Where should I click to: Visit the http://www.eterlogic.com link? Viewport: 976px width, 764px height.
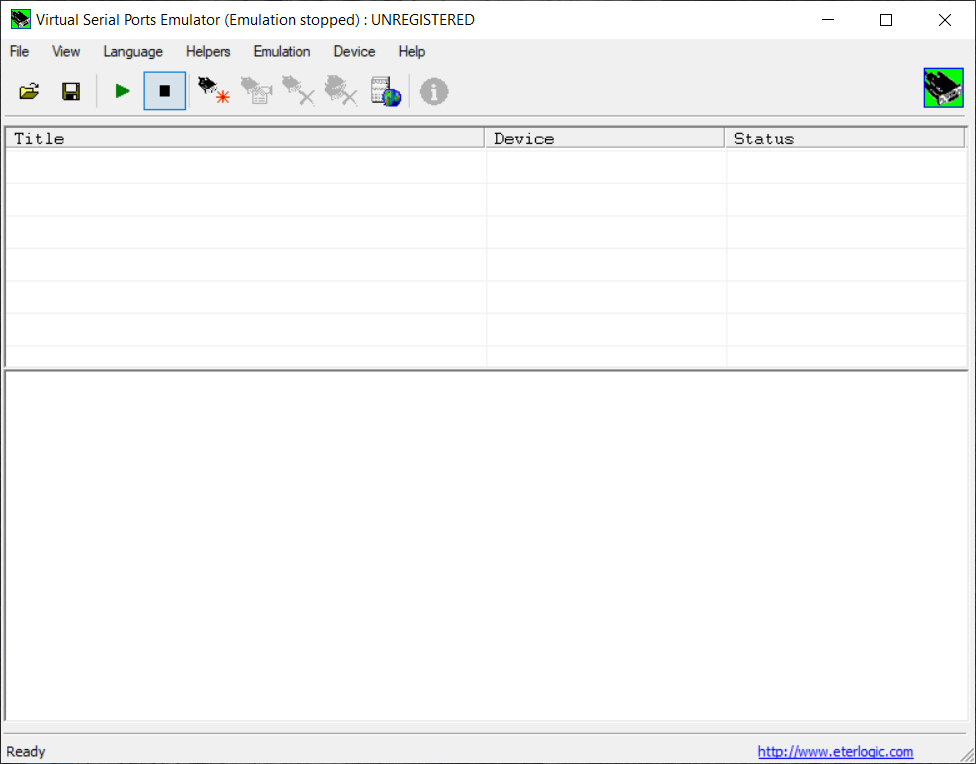pyautogui.click(x=835, y=752)
